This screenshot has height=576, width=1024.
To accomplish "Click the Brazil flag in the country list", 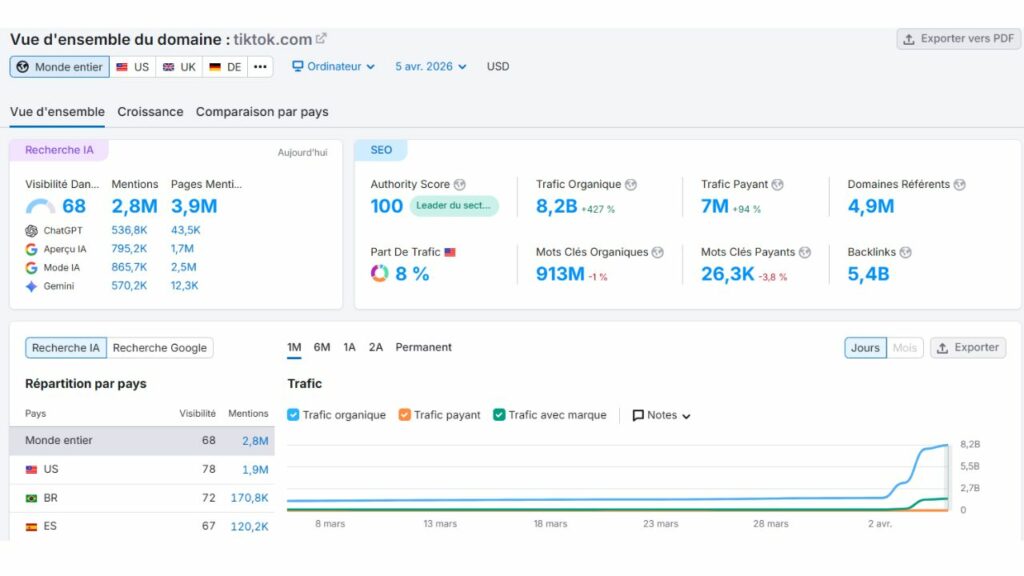I will 33,496.
